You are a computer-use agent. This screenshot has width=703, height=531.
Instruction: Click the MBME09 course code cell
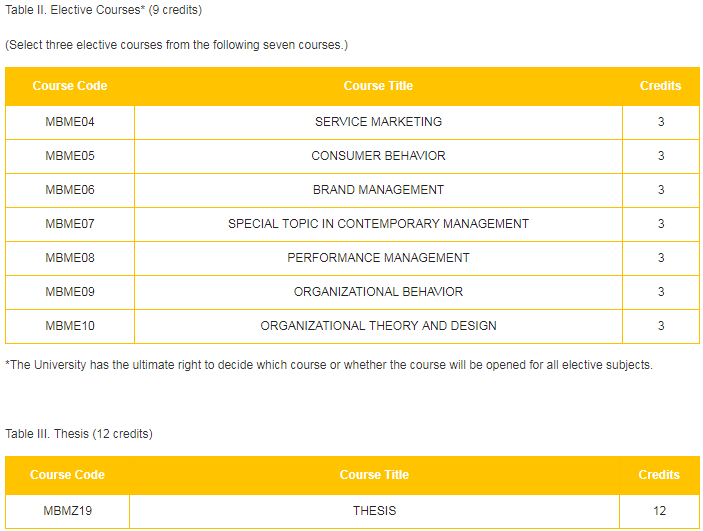click(70, 292)
